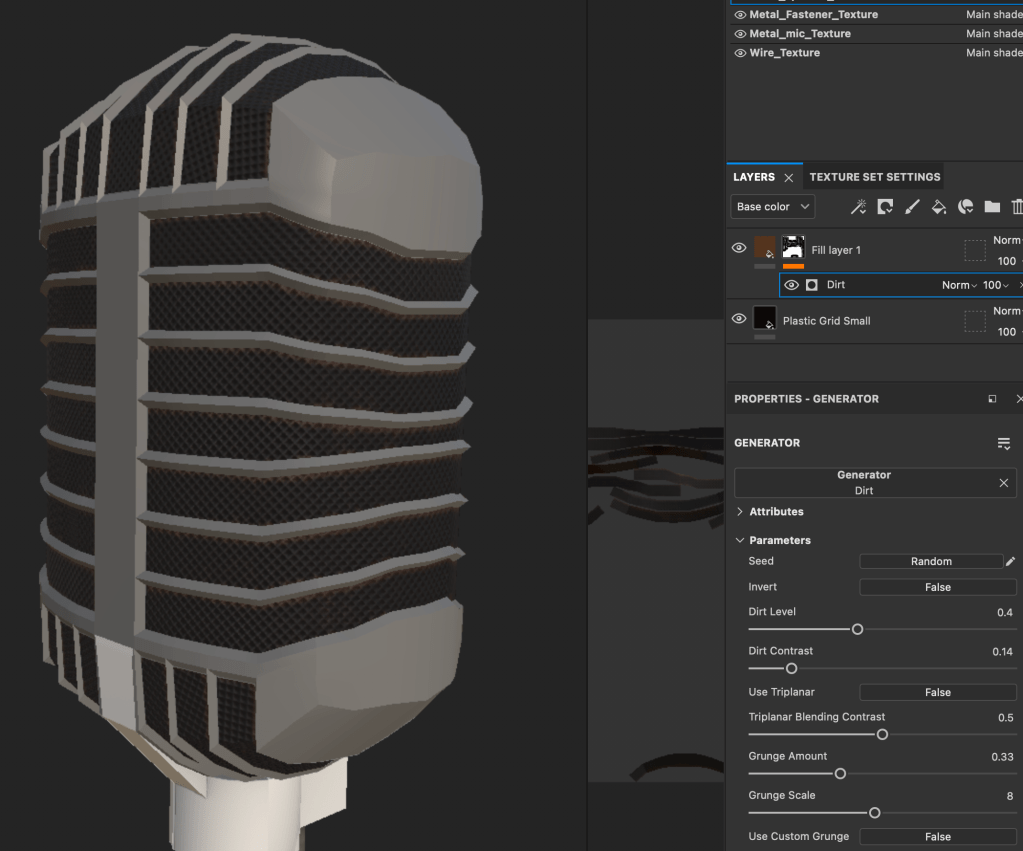1023x851 pixels.
Task: Open the Base color channel dropdown
Action: click(772, 207)
